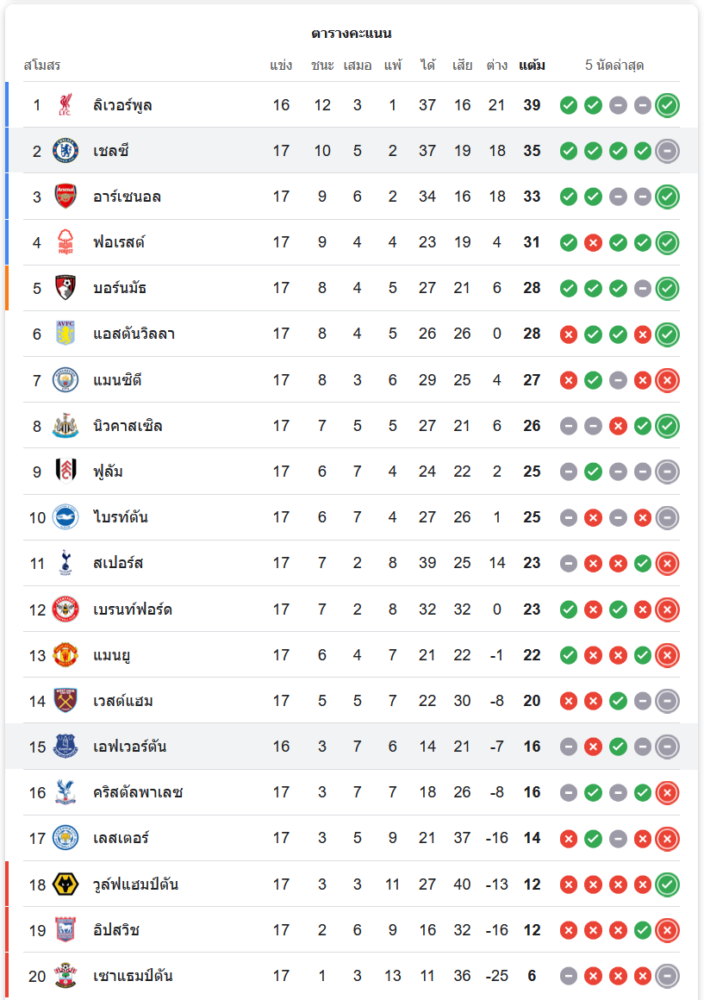Click the Wolverhampton wolf crest icon
The height and width of the screenshot is (1000, 704).
[65, 884]
